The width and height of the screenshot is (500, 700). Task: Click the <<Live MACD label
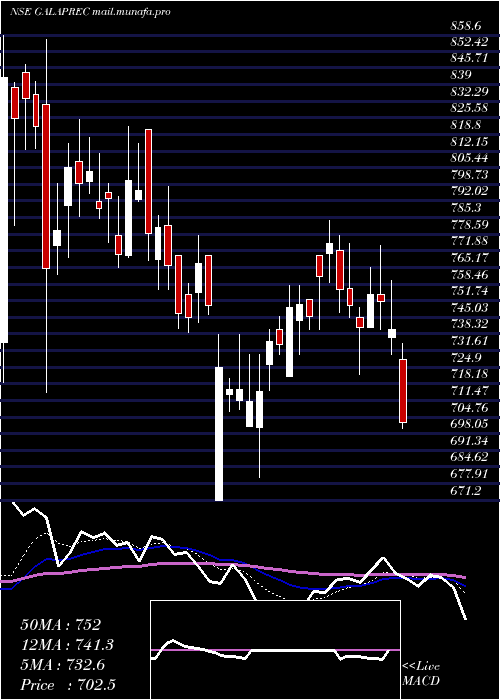coord(421,674)
